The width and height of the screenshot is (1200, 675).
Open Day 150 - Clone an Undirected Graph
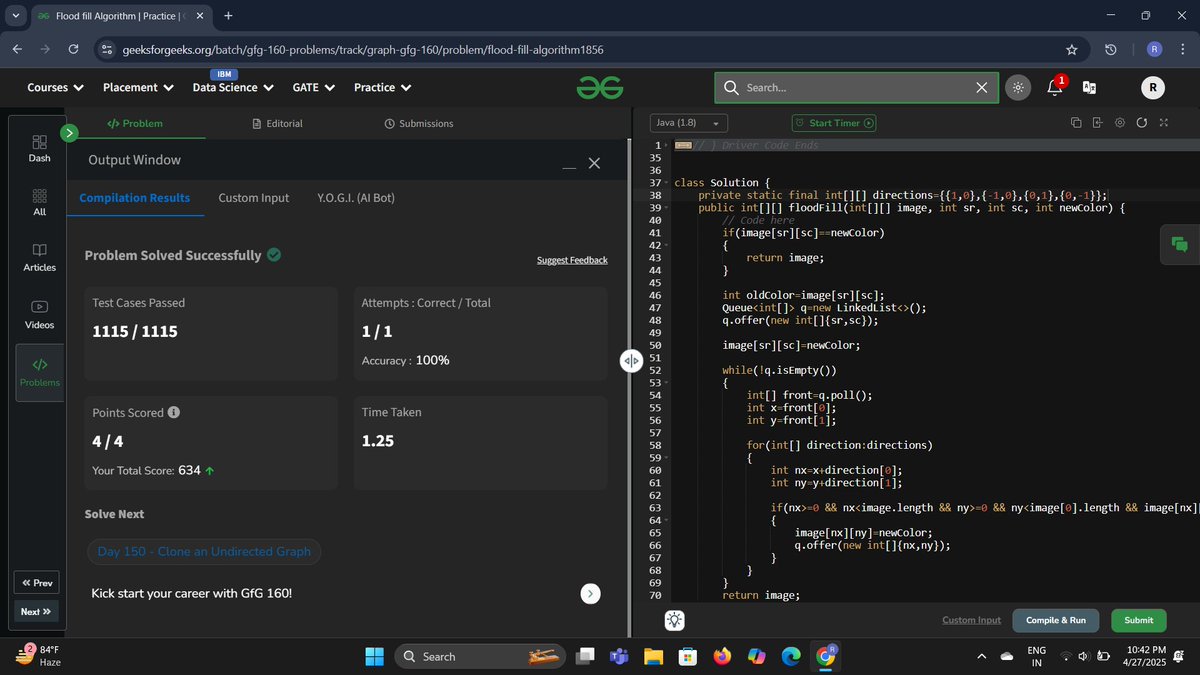[204, 551]
